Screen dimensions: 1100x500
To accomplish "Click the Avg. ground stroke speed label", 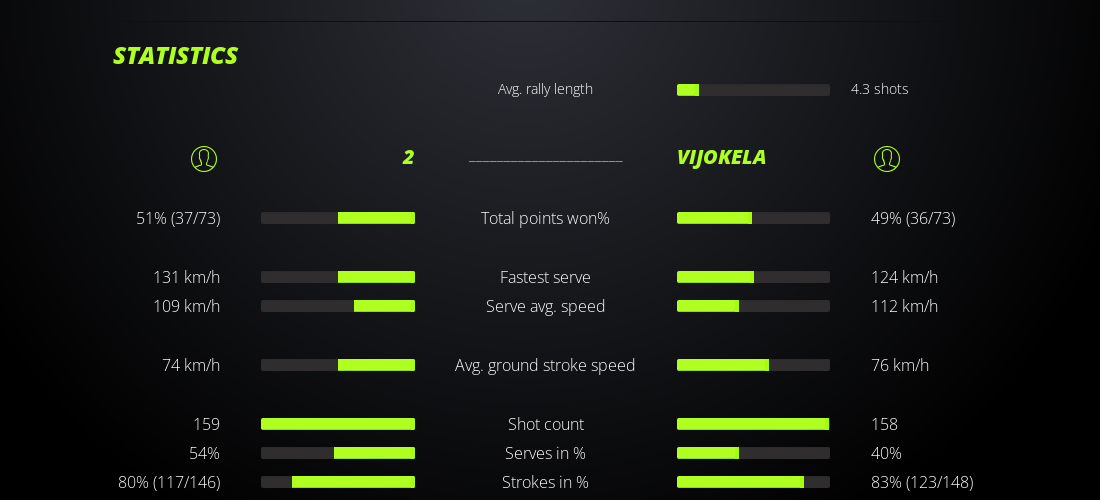I will pyautogui.click(x=545, y=365).
